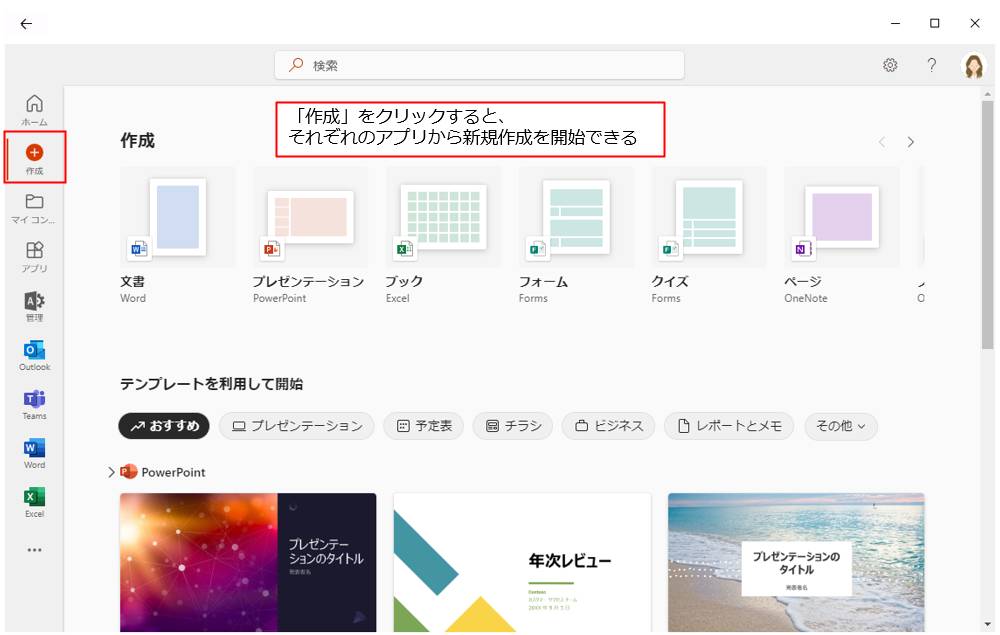Select the おすすめ recommended filter

coord(164,426)
